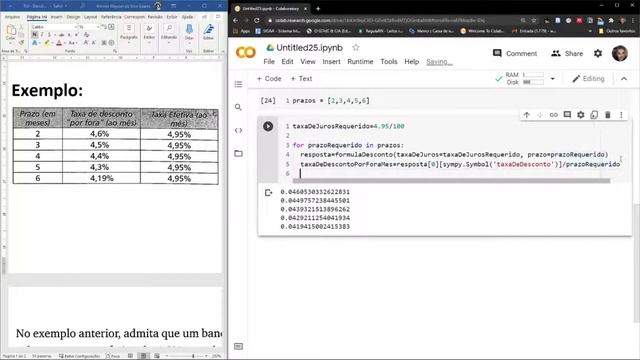Open Colab Tools menu
Viewport: 640px width, 360px height.
click(389, 62)
